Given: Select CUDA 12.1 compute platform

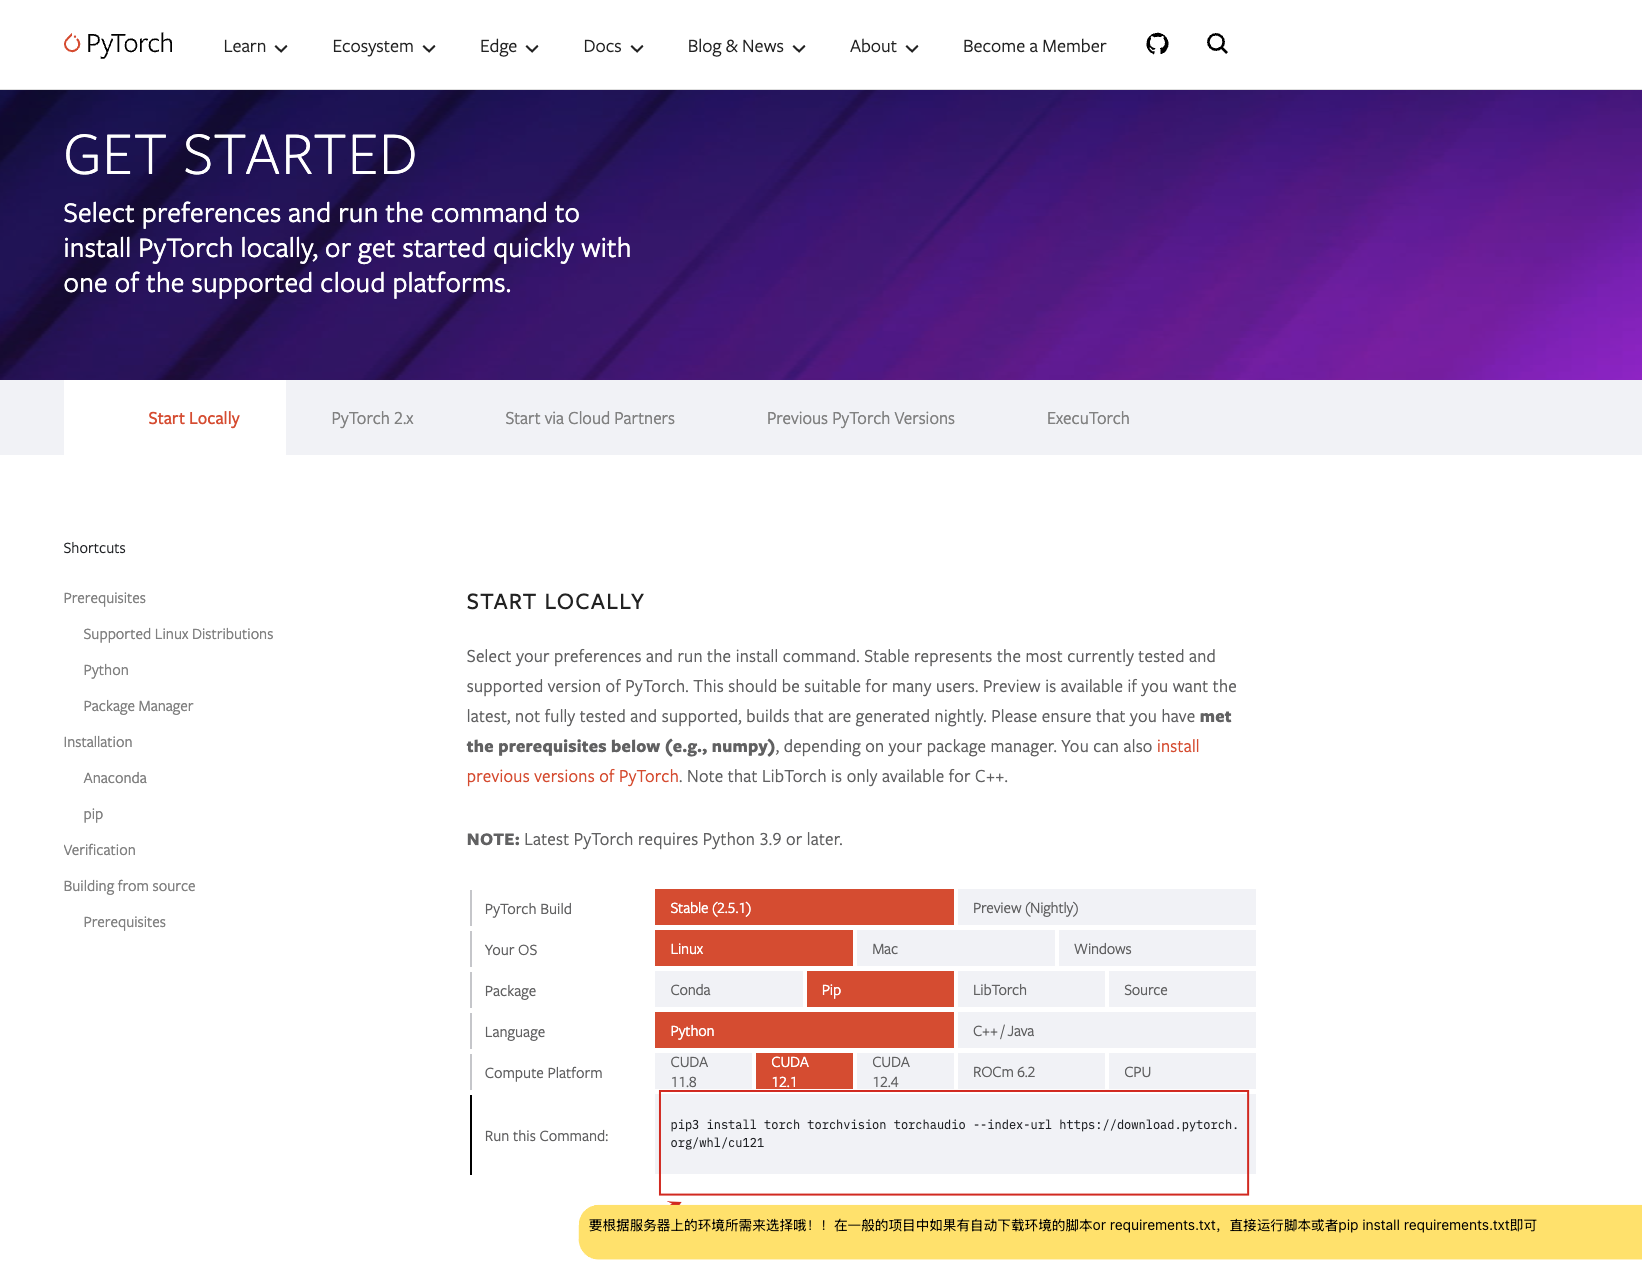Looking at the screenshot, I should (804, 1071).
